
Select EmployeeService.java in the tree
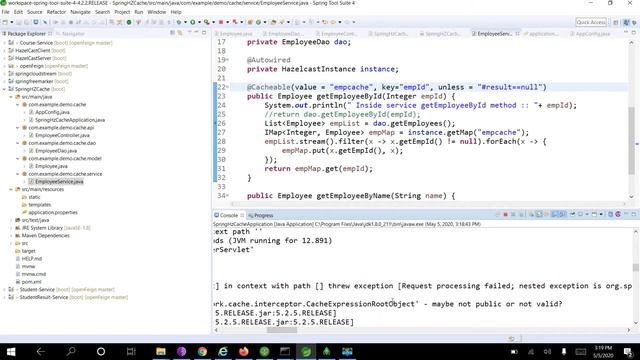pyautogui.click(x=59, y=182)
